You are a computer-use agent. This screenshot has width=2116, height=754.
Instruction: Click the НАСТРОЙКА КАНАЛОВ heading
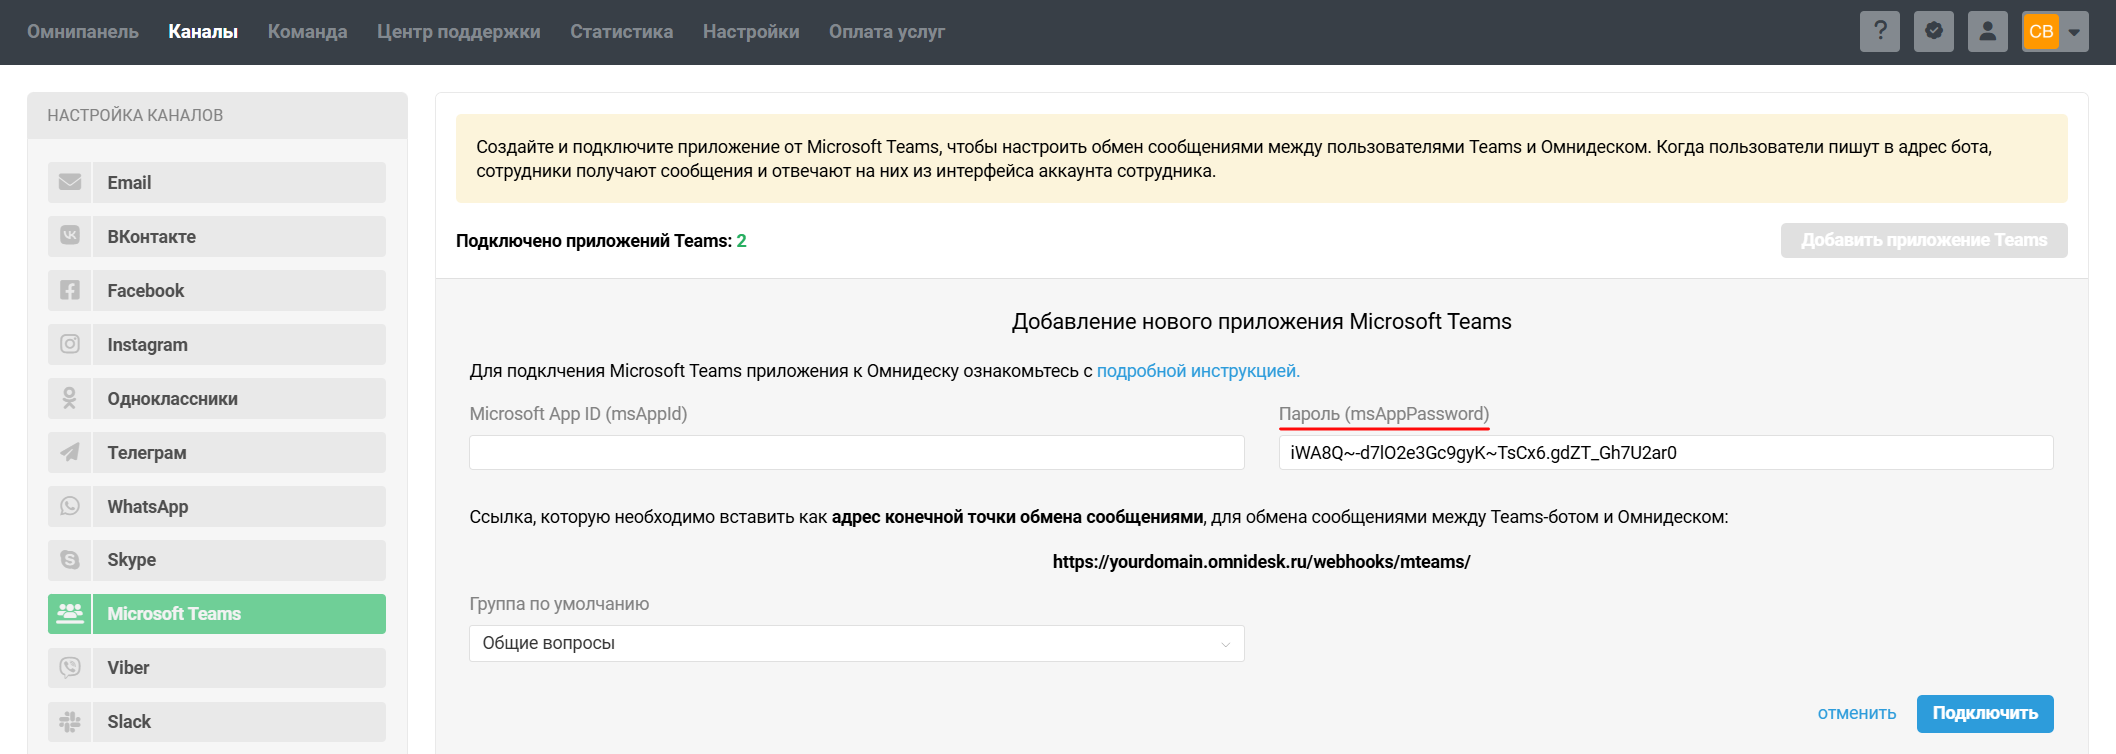click(x=135, y=115)
